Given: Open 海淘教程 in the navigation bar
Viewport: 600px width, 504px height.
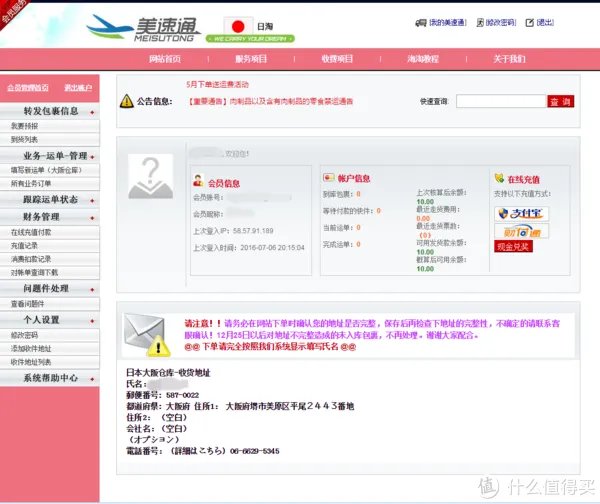Looking at the screenshot, I should [x=423, y=59].
